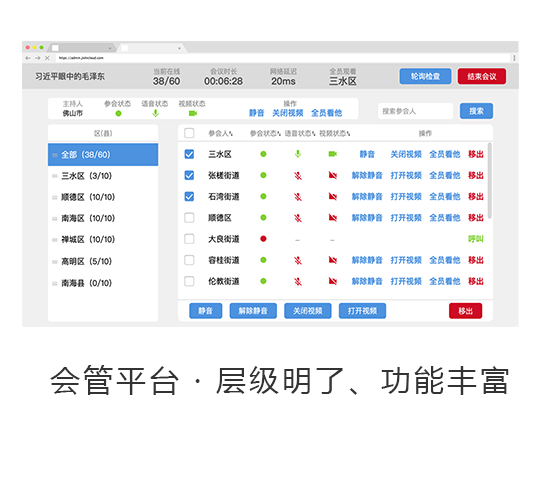Tick the select-all checkbox in table header

(x=189, y=133)
